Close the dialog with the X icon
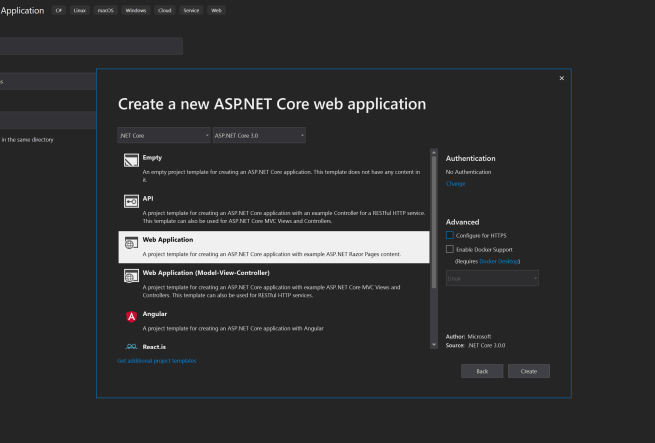Viewport: 655px width, 443px height. pyautogui.click(x=561, y=78)
